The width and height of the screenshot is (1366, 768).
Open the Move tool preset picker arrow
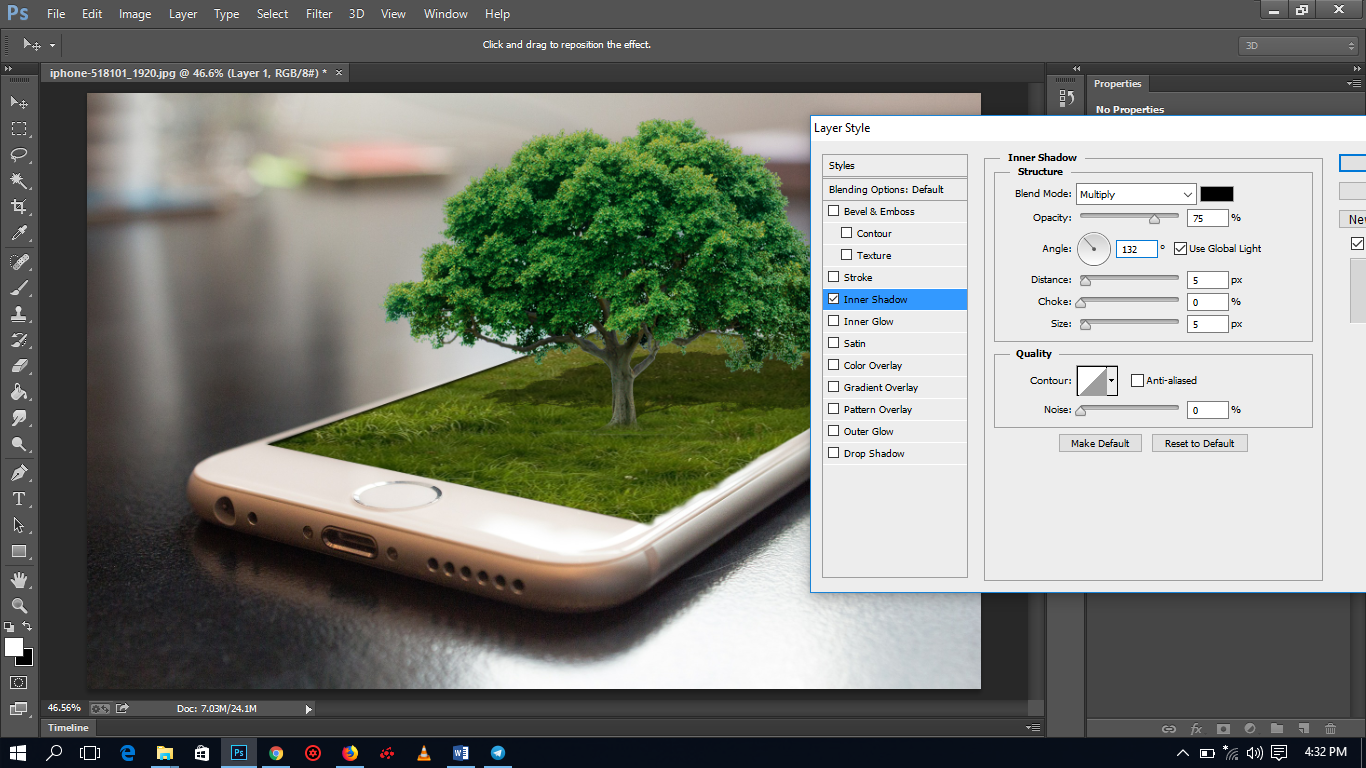[52, 45]
